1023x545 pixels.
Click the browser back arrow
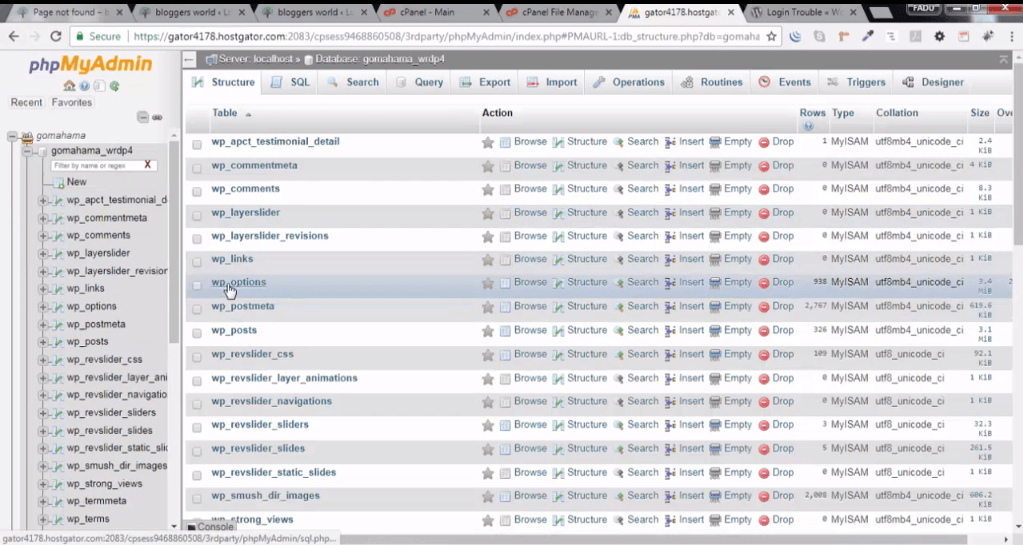pos(14,37)
